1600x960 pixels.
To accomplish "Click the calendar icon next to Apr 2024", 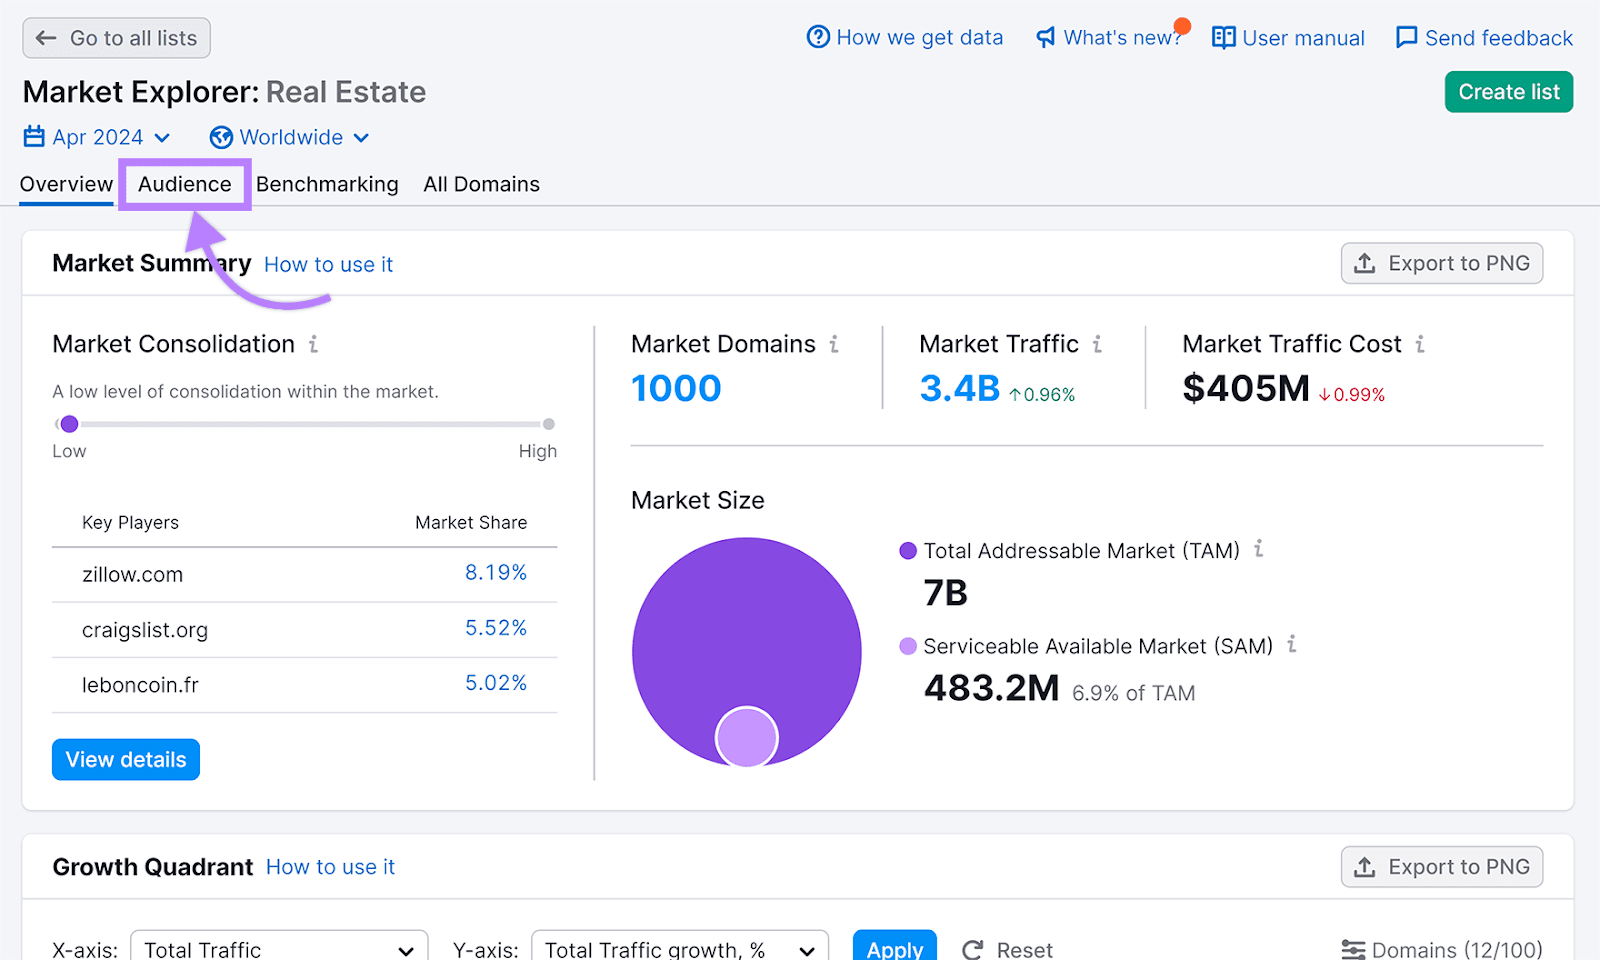I will [x=33, y=137].
